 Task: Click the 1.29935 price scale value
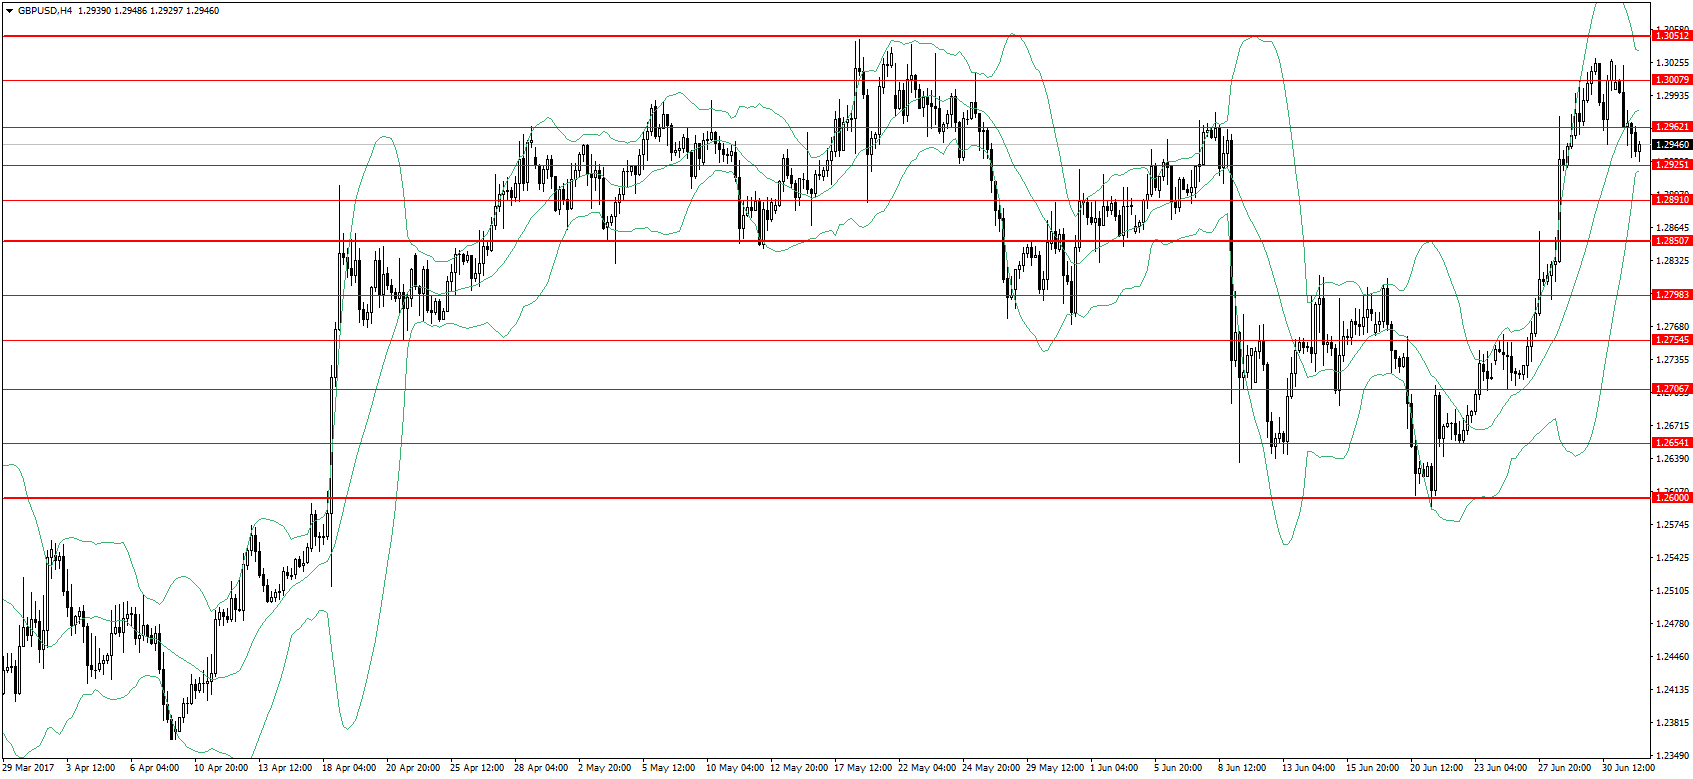coord(1673,96)
